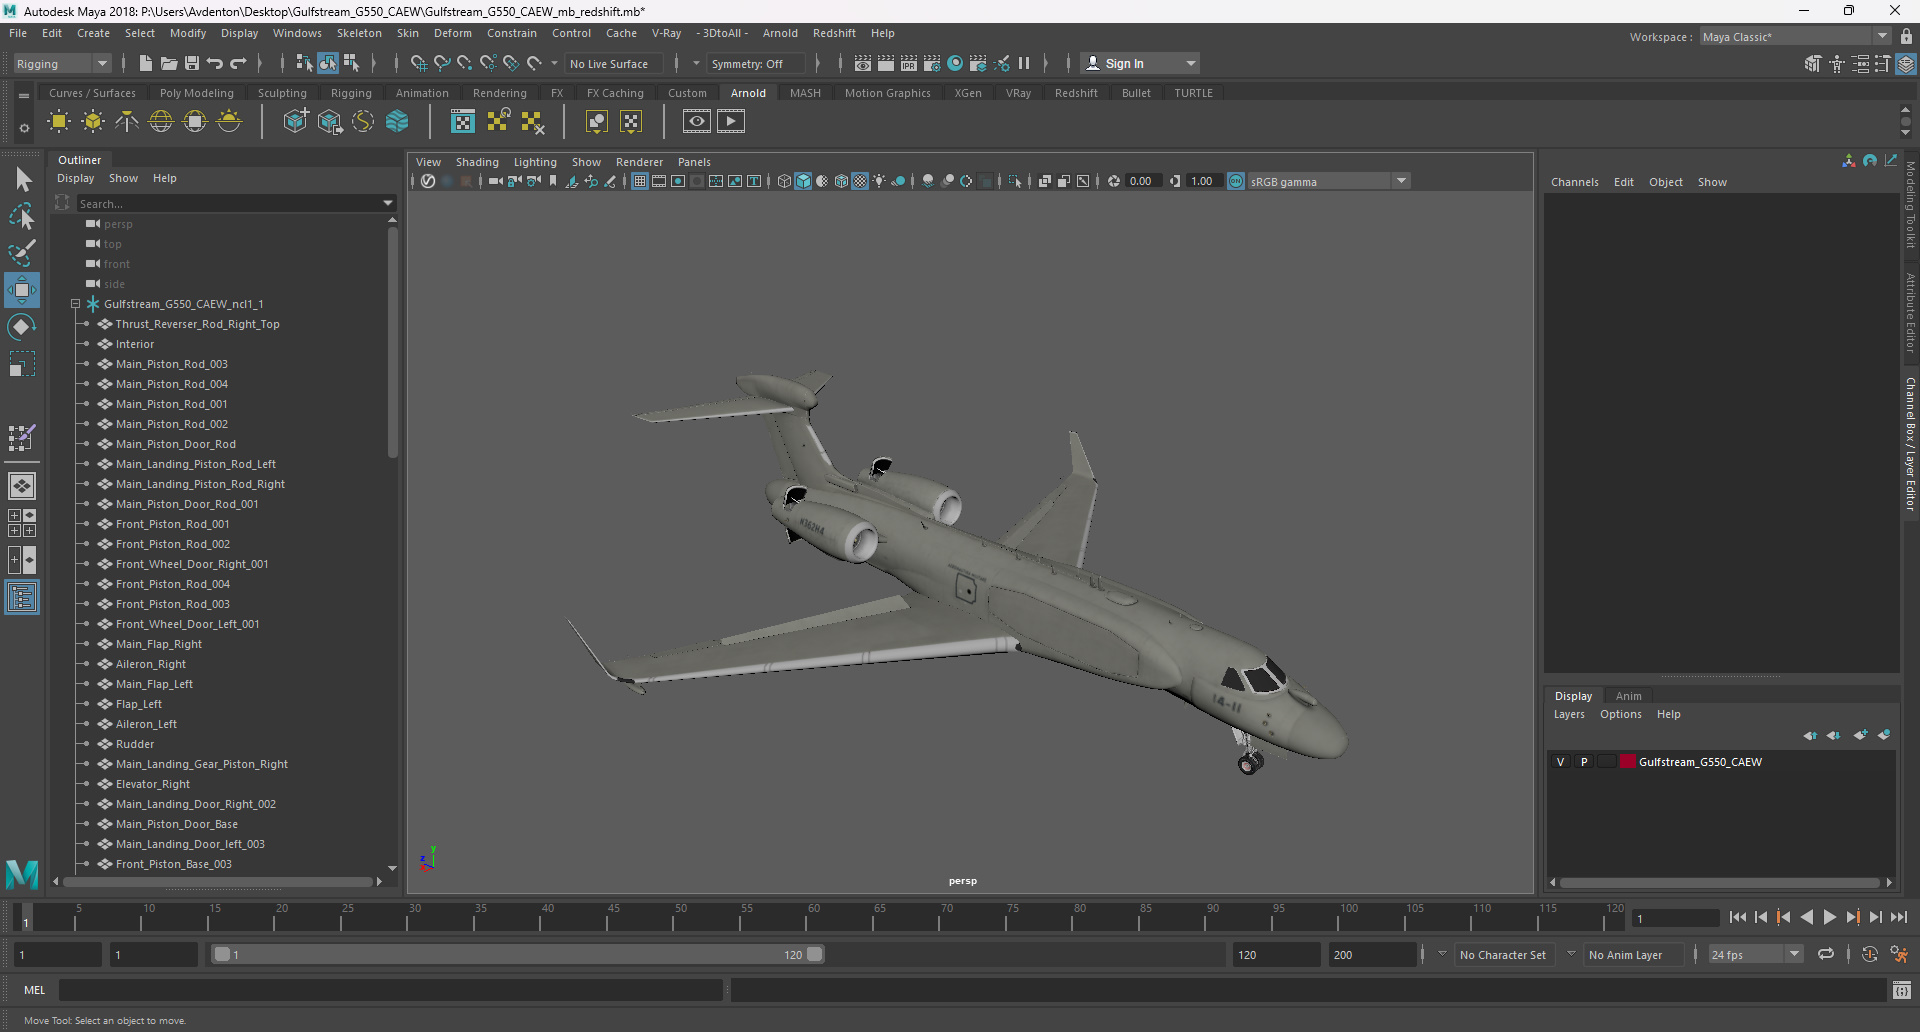Screen dimensions: 1920x1032
Task: Toggle playback P of Gulfstream_G550_CAEW layer
Action: pyautogui.click(x=1584, y=762)
